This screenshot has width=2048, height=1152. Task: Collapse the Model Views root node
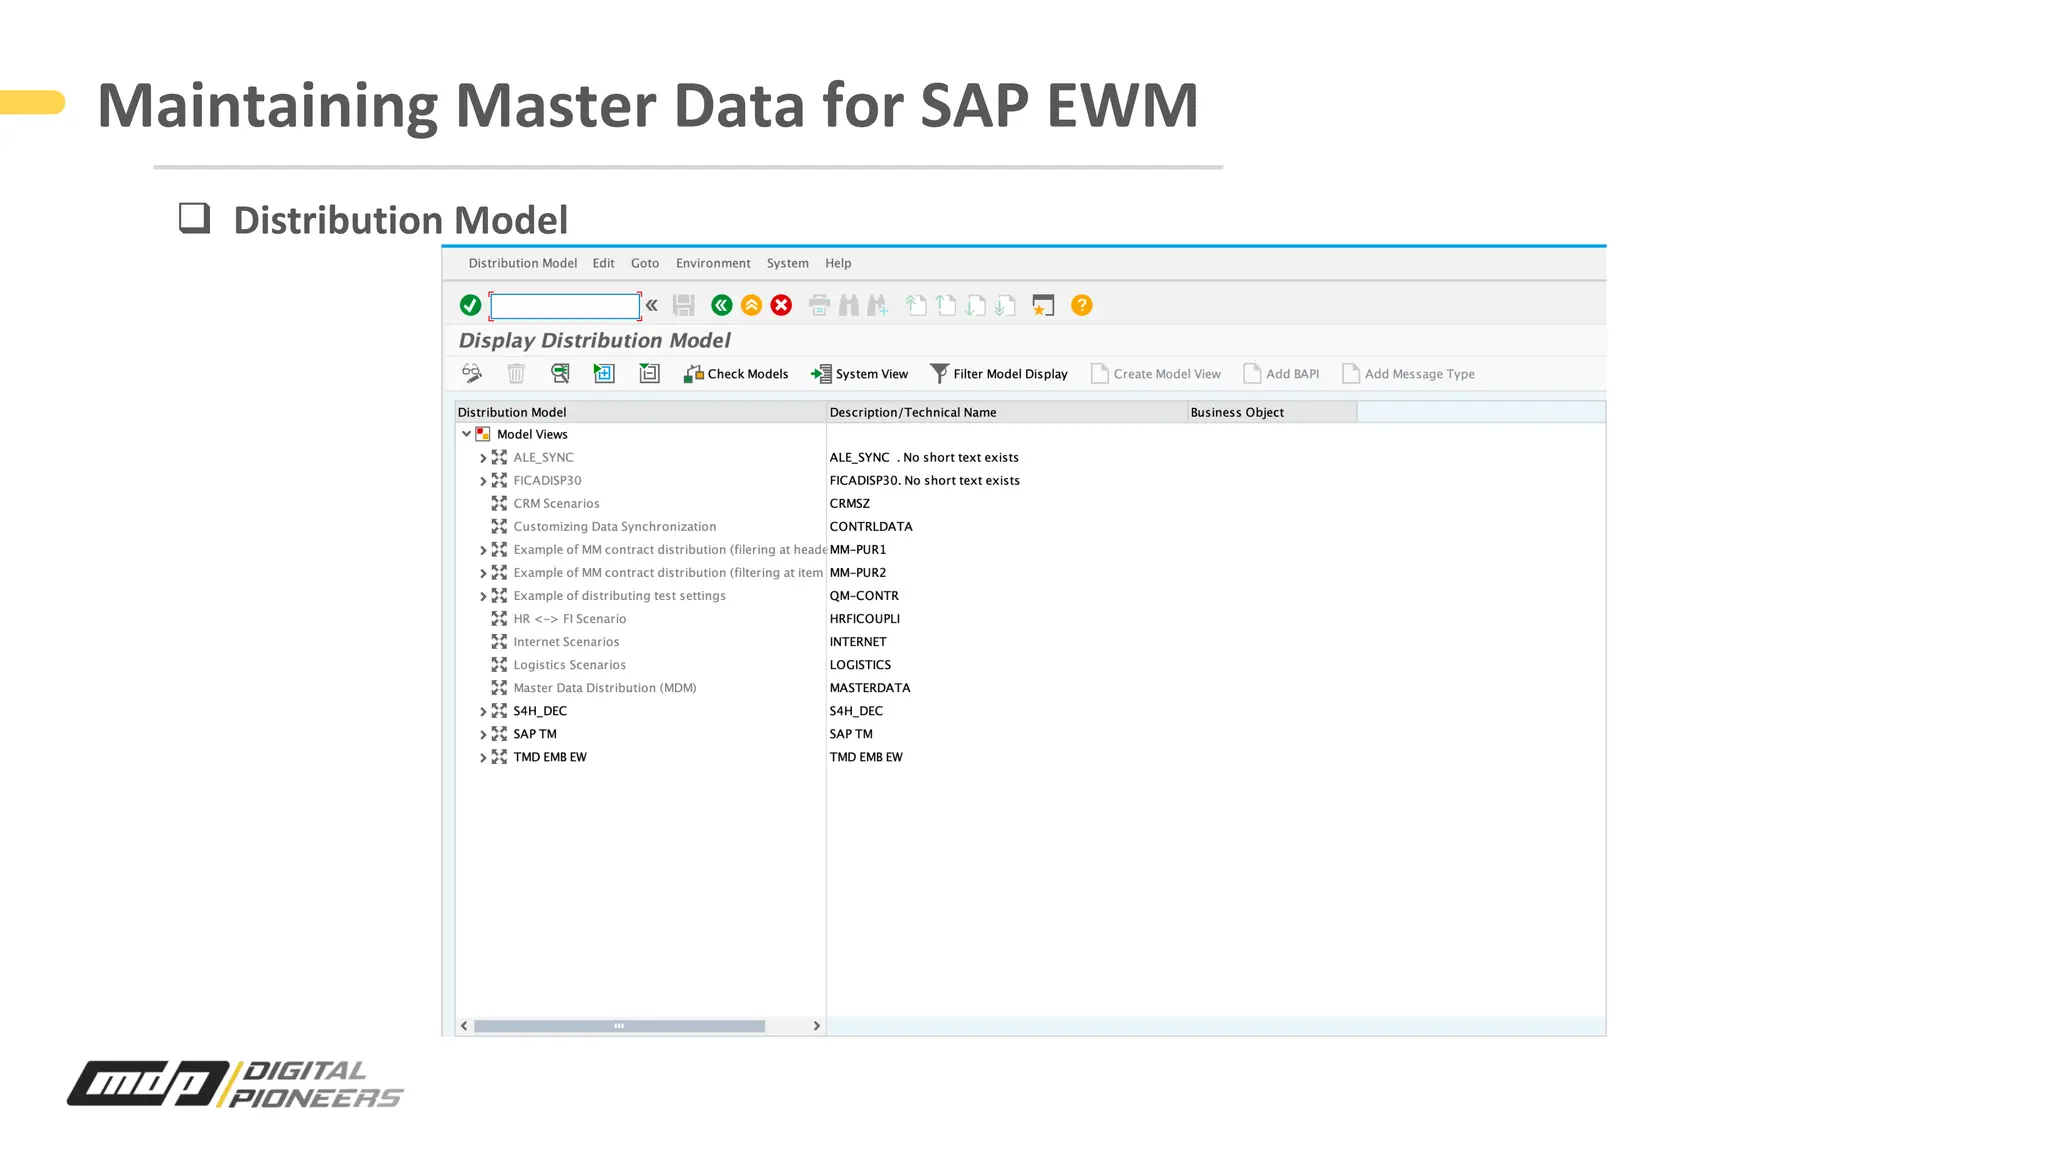pyautogui.click(x=466, y=434)
